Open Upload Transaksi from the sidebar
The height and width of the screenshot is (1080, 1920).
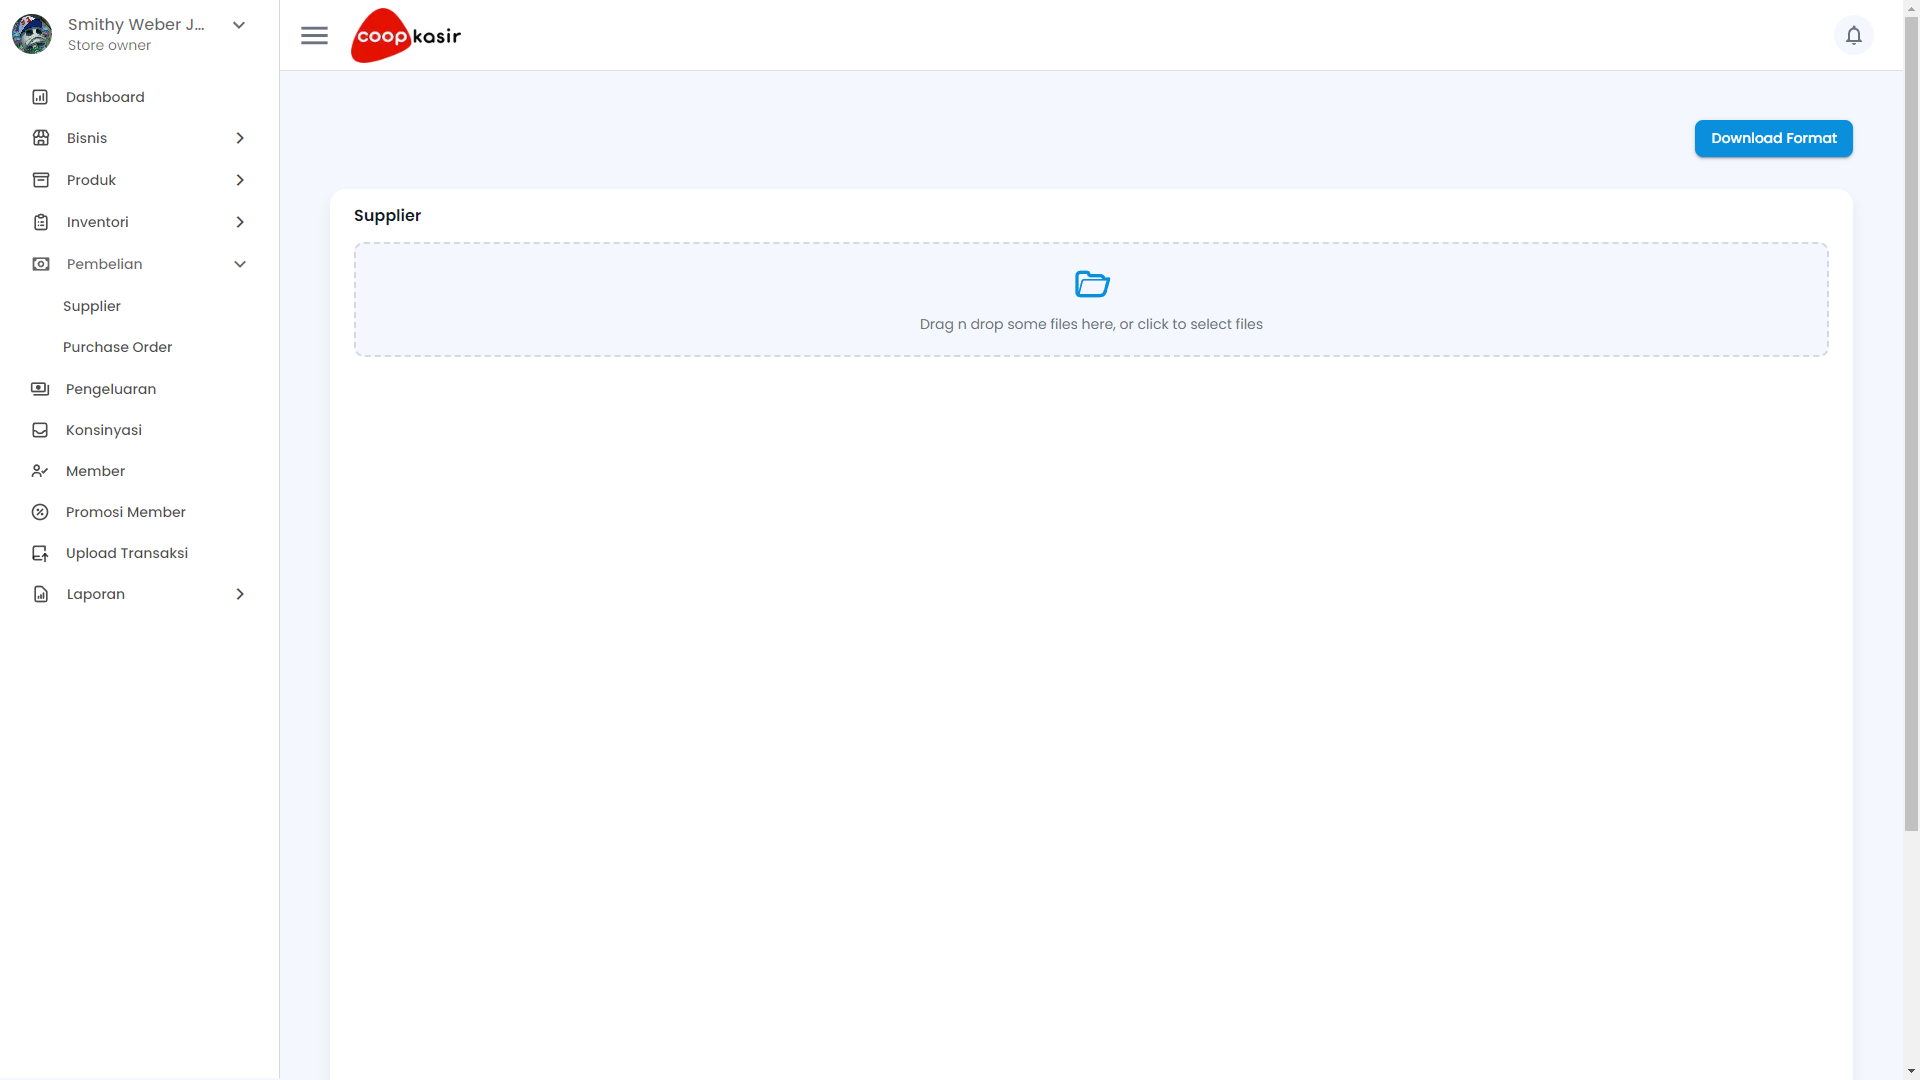[127, 553]
